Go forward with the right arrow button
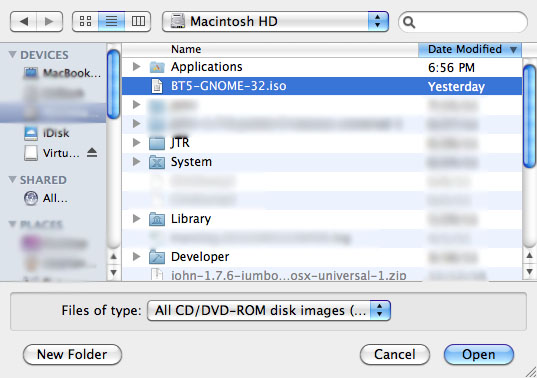 click(50, 22)
